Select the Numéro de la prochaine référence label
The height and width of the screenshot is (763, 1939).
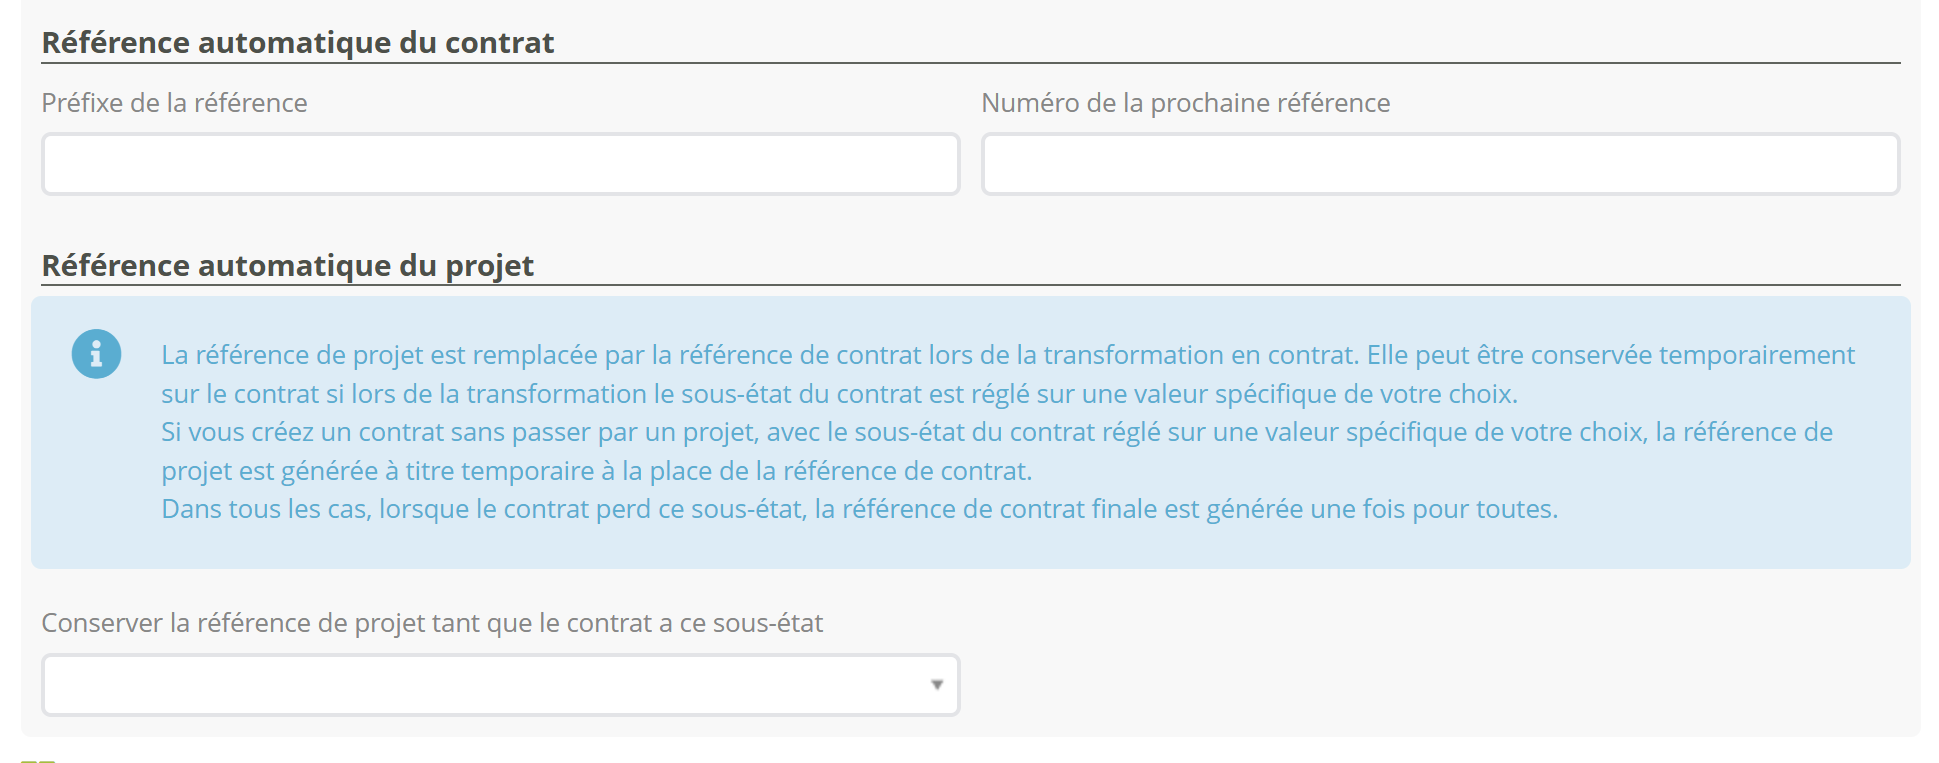1186,103
